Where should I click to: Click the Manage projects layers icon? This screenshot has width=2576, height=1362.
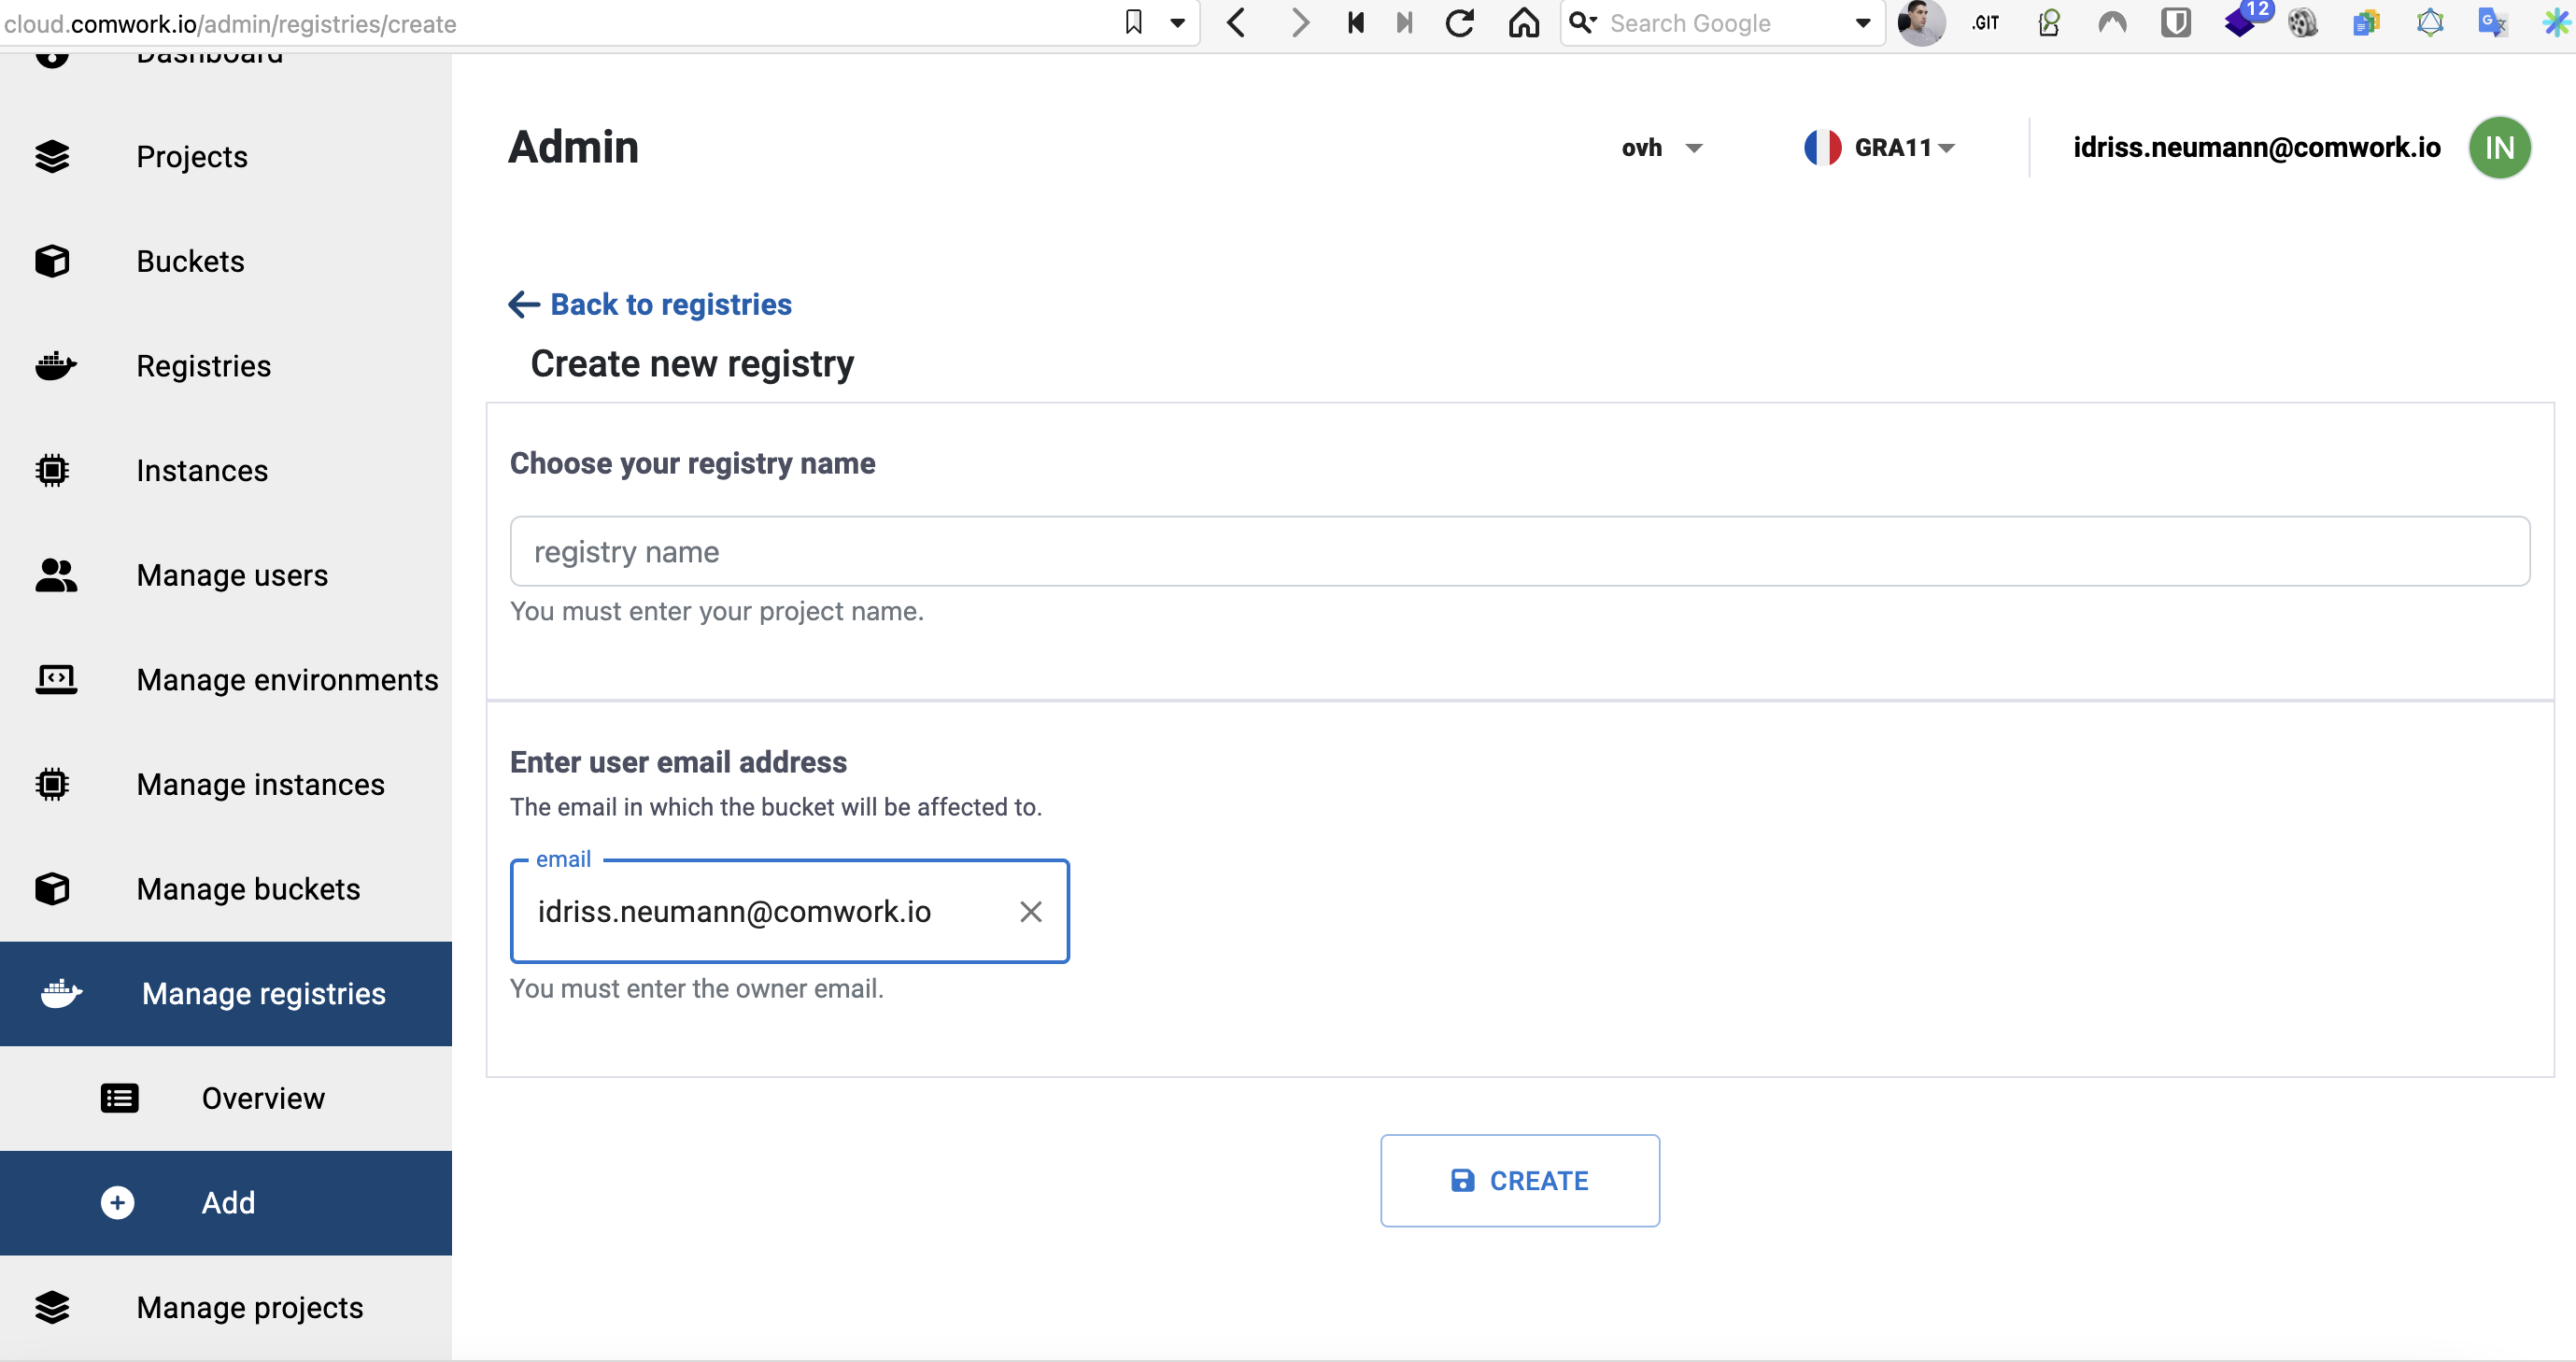[x=52, y=1308]
